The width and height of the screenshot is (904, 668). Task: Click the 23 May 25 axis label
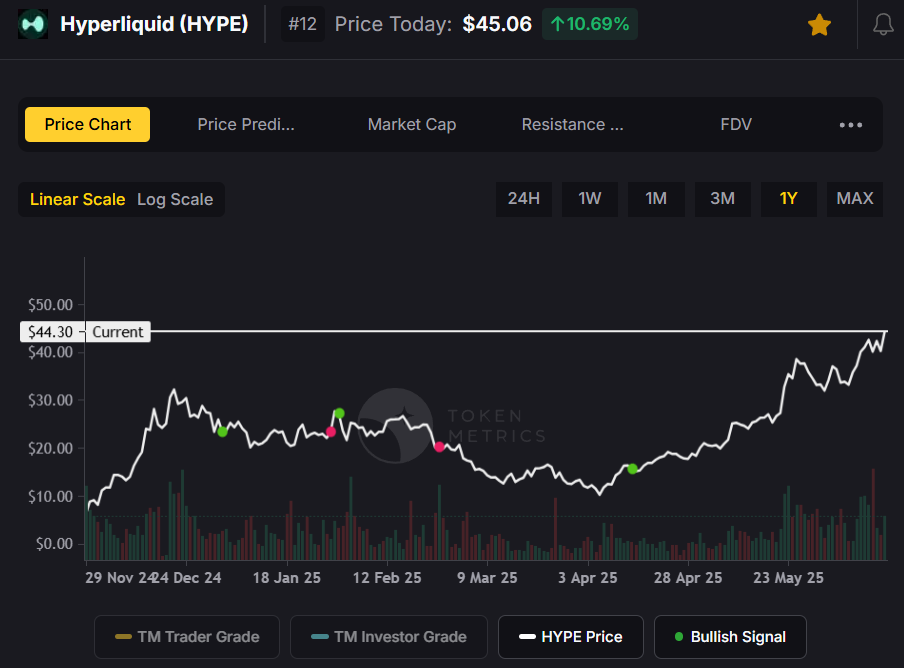pyautogui.click(x=788, y=578)
